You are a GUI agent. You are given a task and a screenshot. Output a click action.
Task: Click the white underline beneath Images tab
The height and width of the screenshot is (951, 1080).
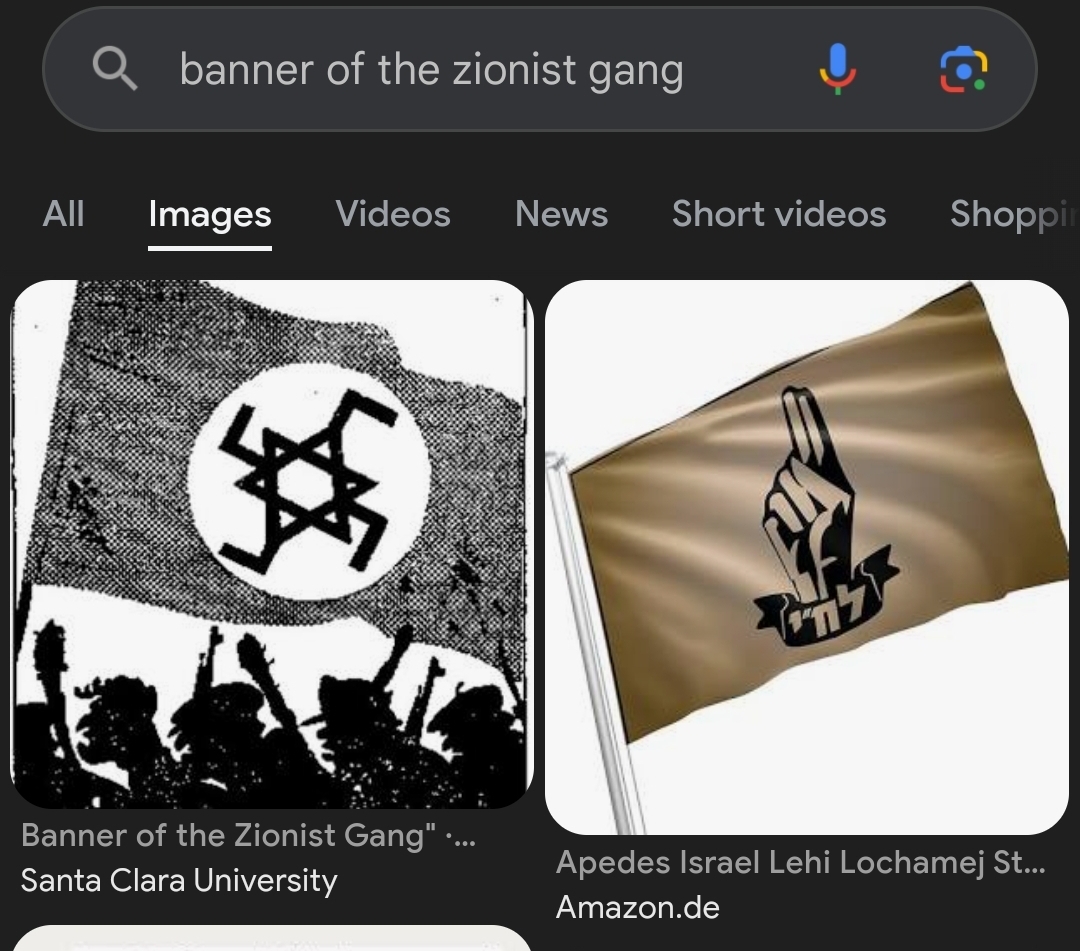pyautogui.click(x=210, y=248)
